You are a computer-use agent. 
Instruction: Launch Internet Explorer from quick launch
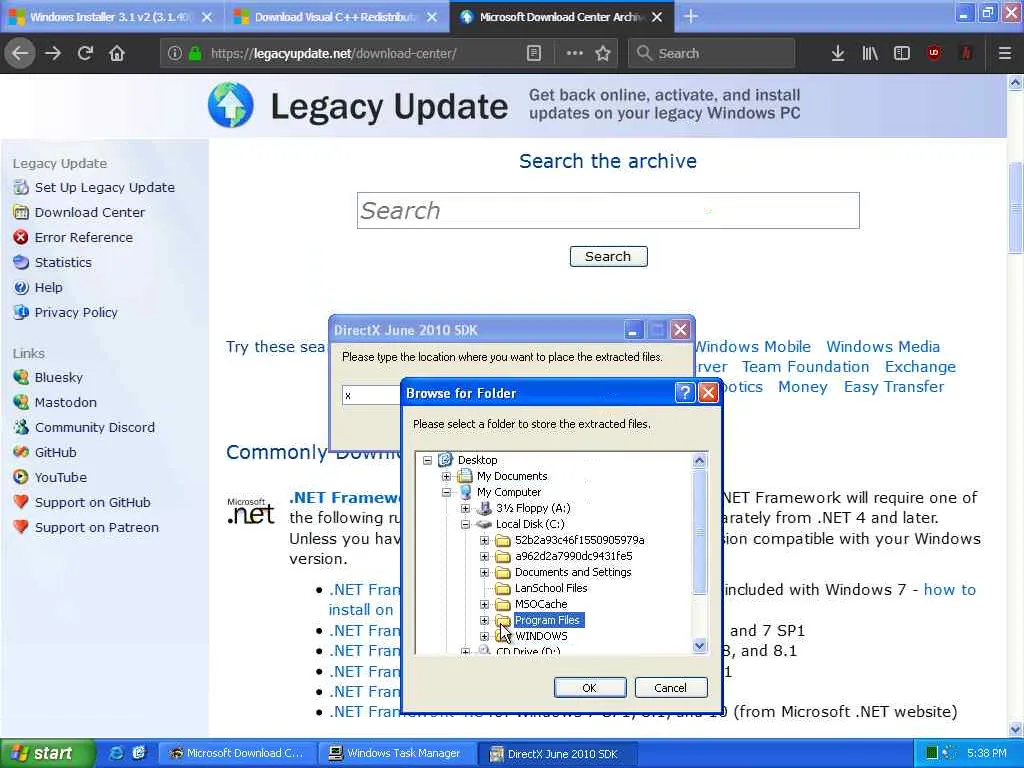point(117,753)
